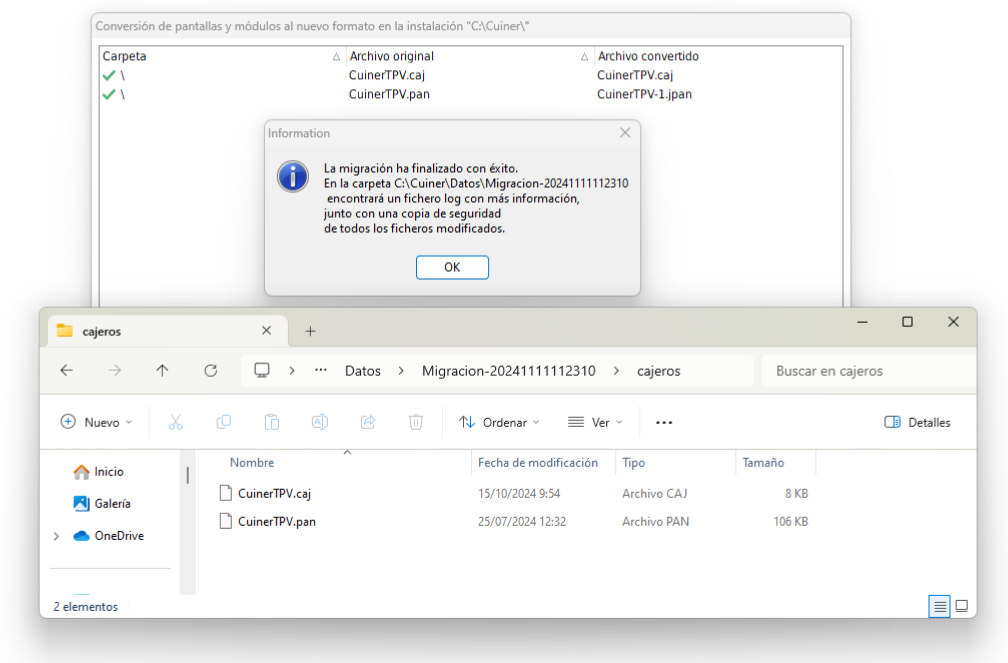Click green checkmark on the CuinerTPV.pan row
Viewport: 1008px width, 663px height.
click(109, 95)
